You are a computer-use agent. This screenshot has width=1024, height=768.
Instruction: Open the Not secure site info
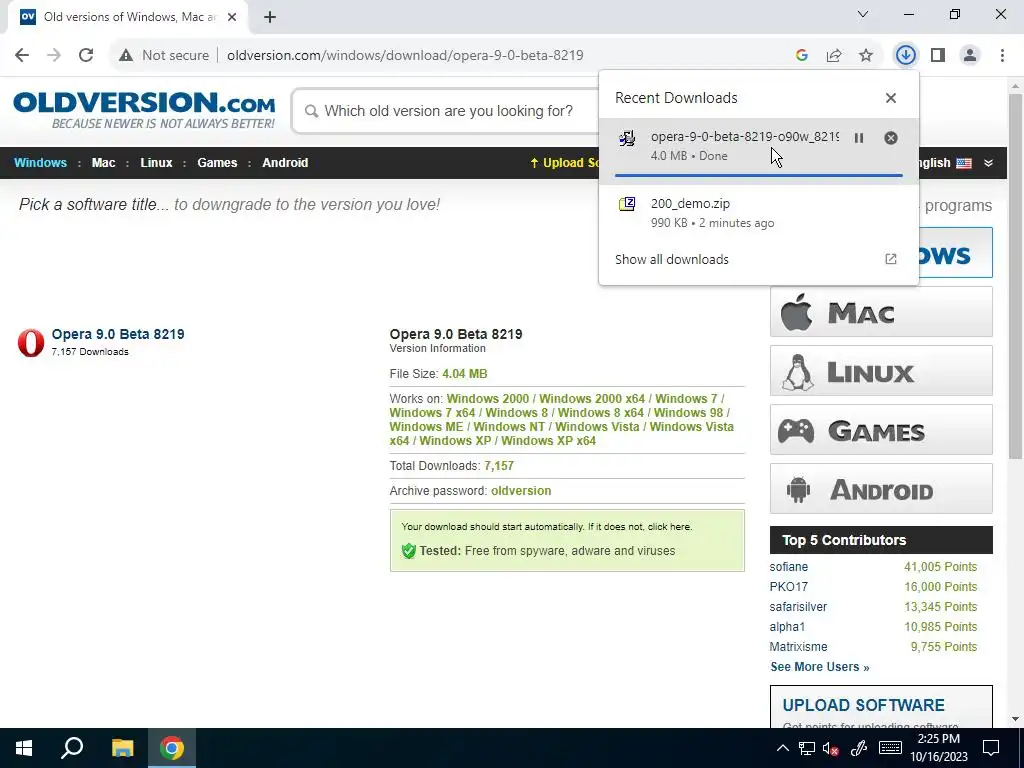point(164,56)
